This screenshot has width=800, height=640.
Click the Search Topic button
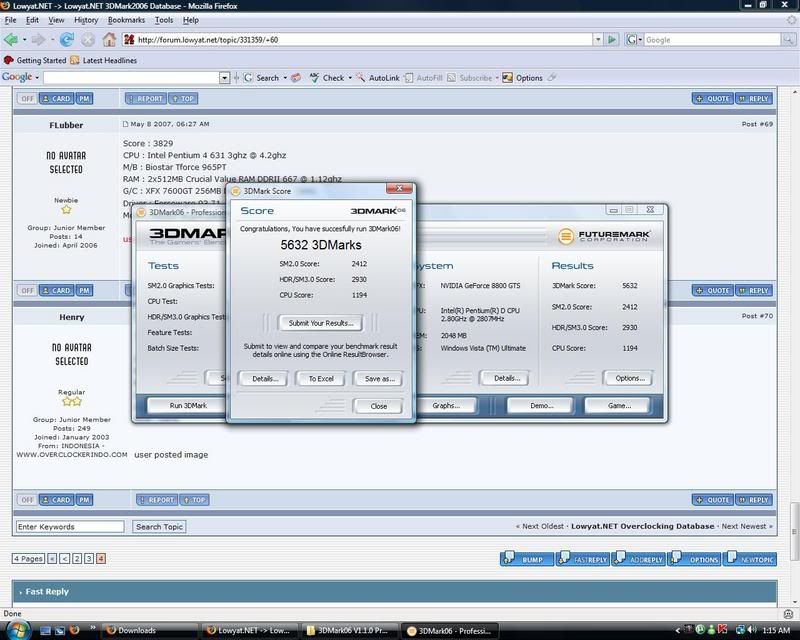[x=159, y=526]
